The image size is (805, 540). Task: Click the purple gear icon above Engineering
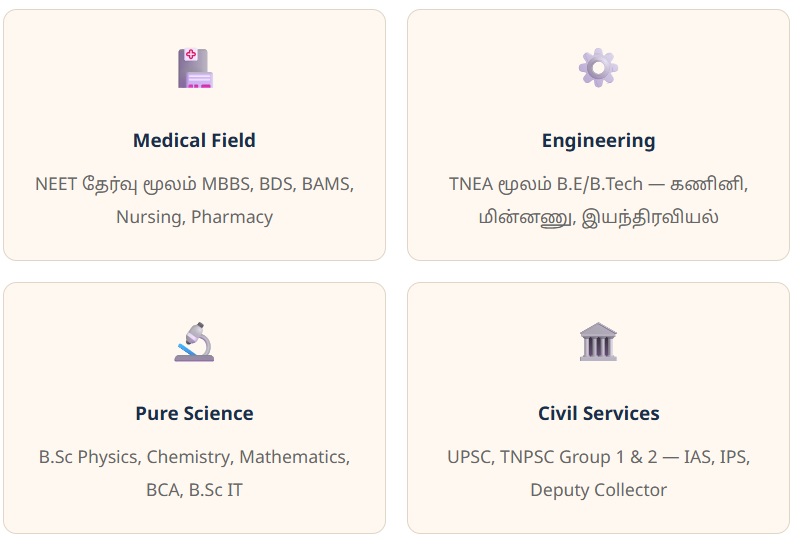coord(598,68)
